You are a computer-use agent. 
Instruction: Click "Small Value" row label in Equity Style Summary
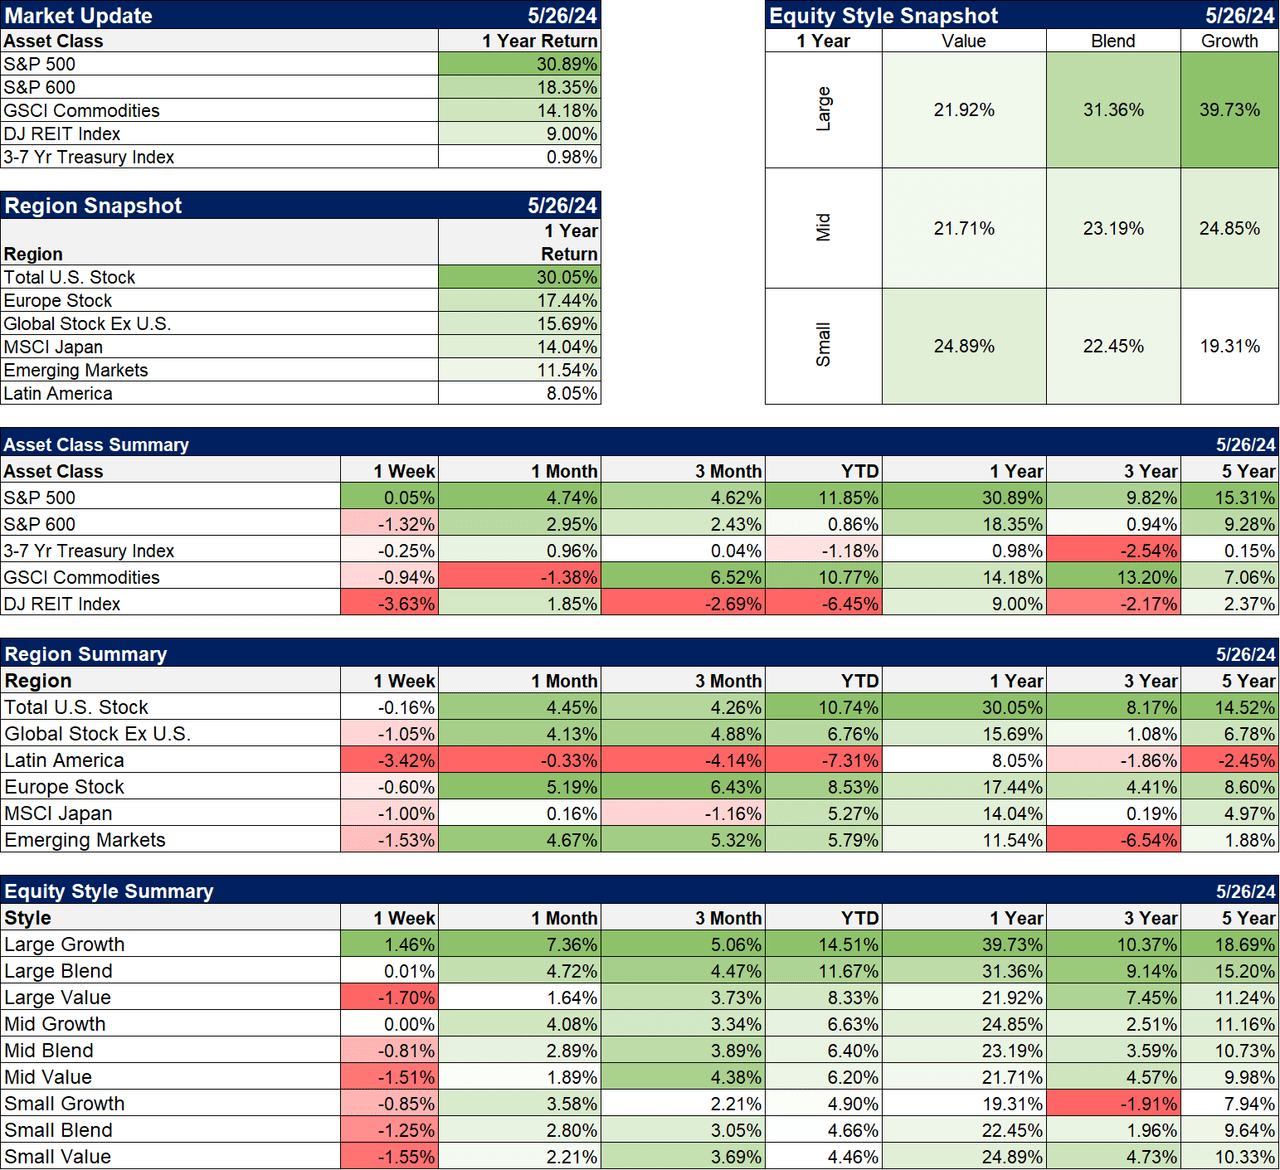57,1157
